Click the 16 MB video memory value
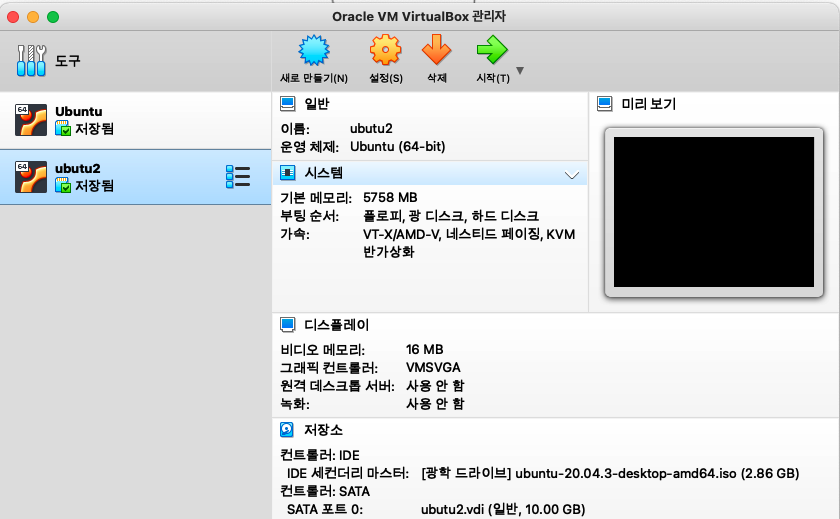 pos(424,350)
